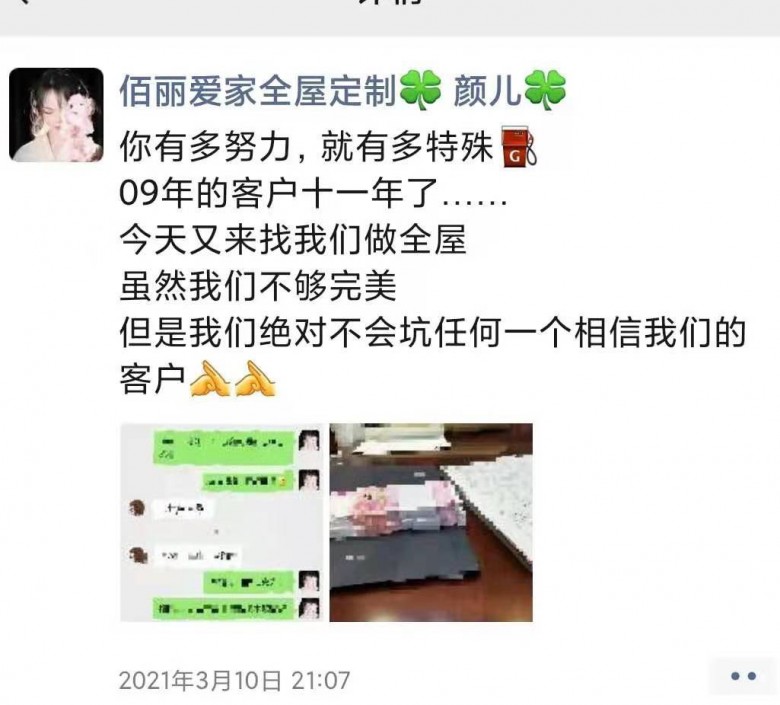Tap the line 虽然我们不够完美
Image resolution: width=780 pixels, height=705 pixels.
[x=258, y=286]
